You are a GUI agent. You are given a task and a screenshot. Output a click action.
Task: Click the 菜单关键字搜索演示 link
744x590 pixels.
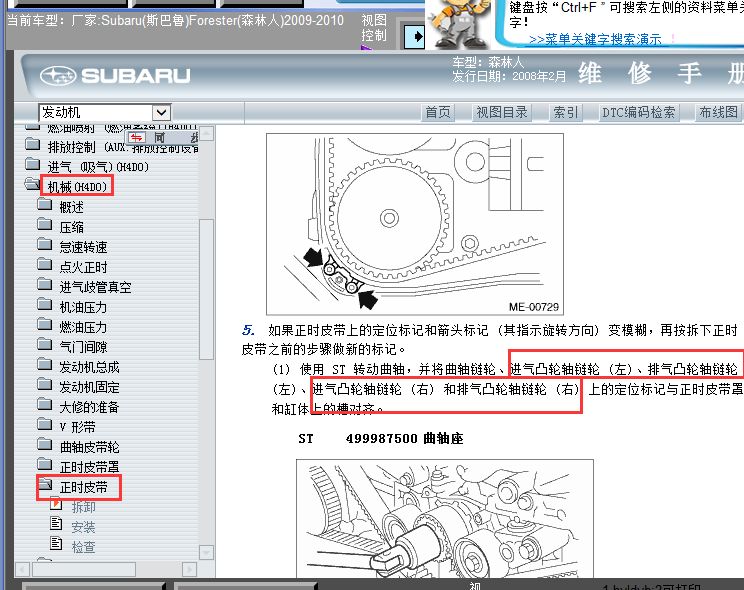tap(595, 39)
